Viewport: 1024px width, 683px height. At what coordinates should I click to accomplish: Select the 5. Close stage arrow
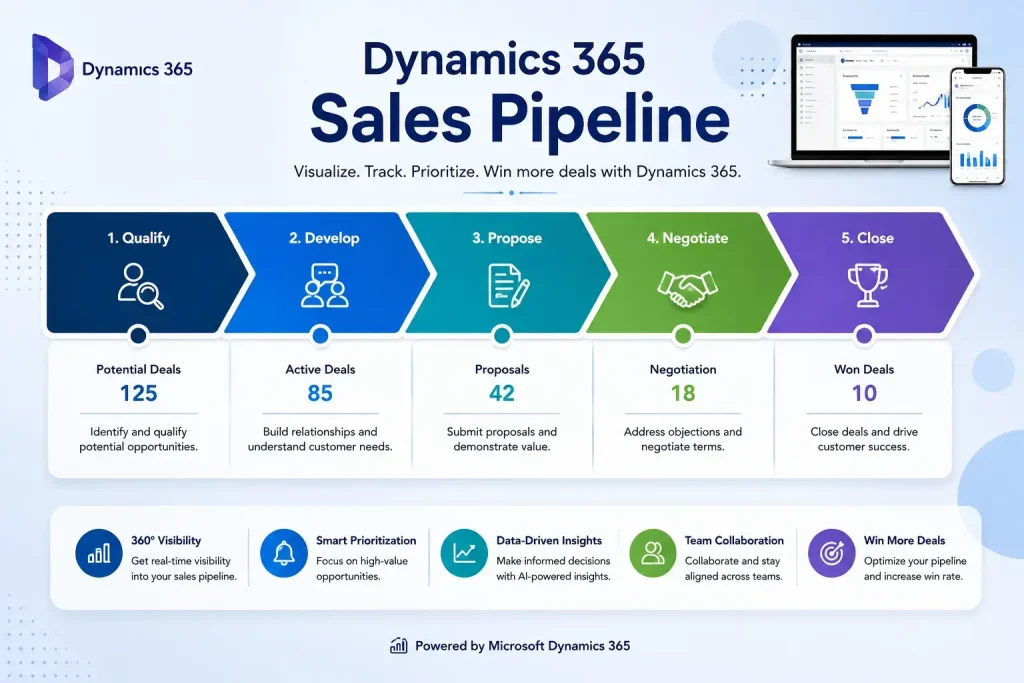click(870, 272)
